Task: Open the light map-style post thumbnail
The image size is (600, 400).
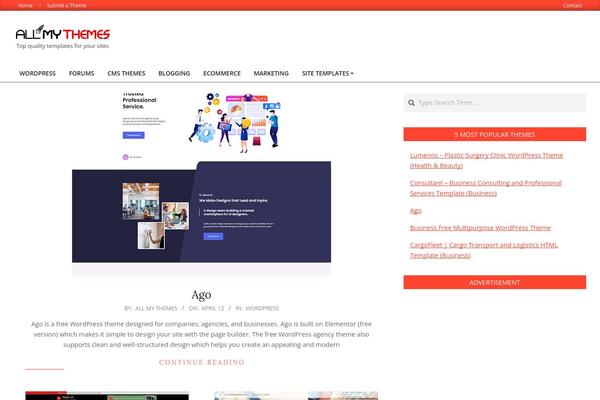Action: (x=296, y=395)
